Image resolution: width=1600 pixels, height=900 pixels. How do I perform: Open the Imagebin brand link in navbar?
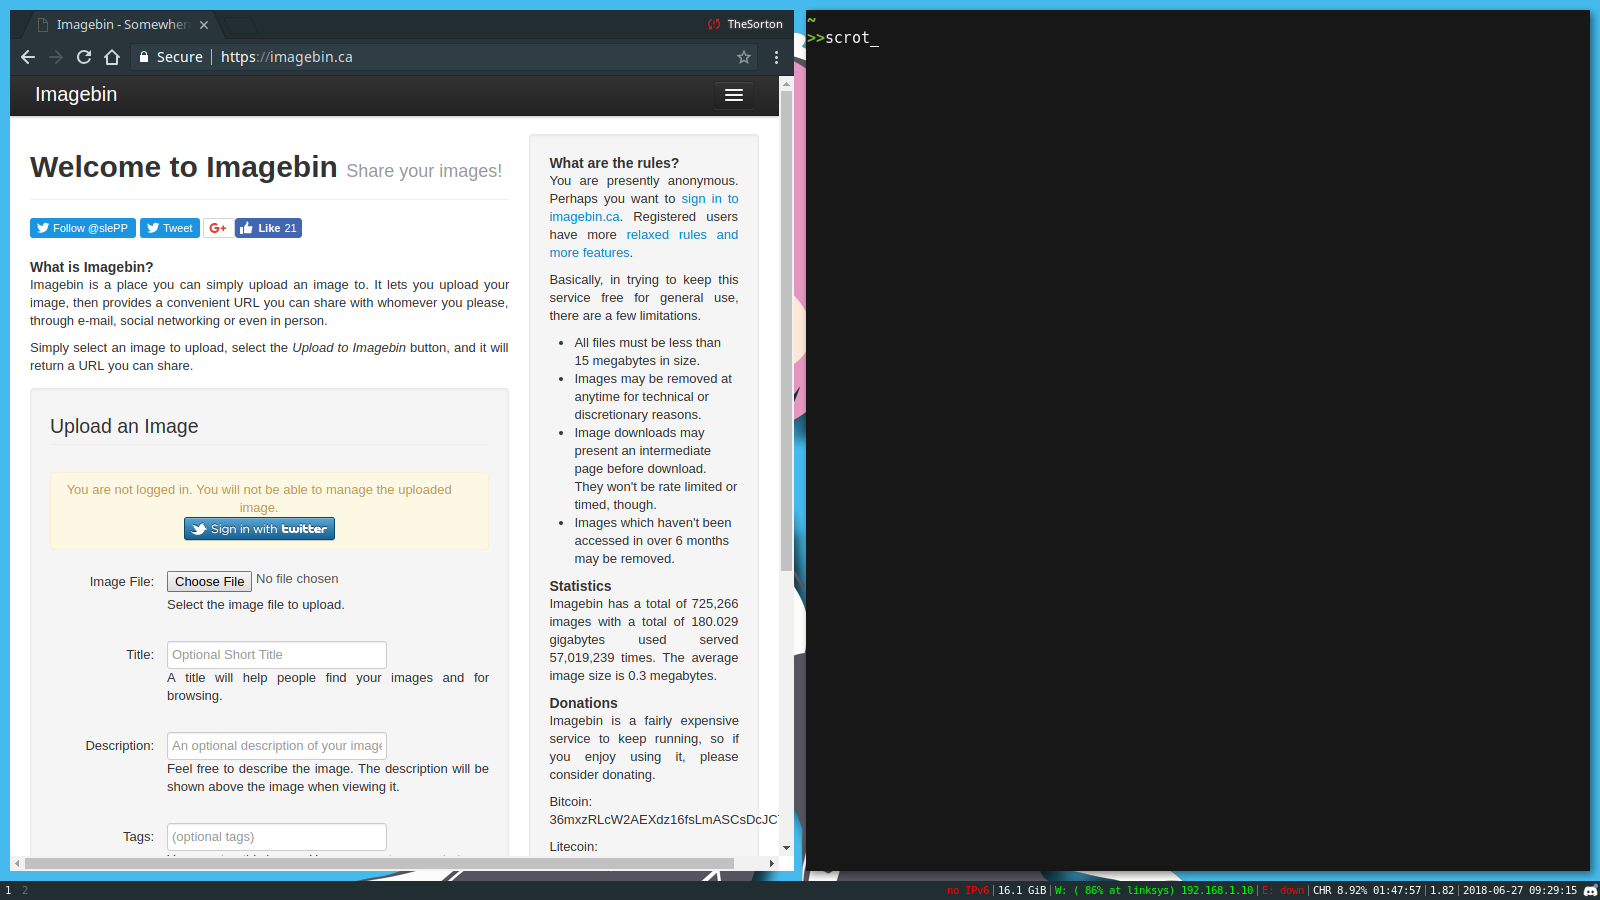pos(76,94)
